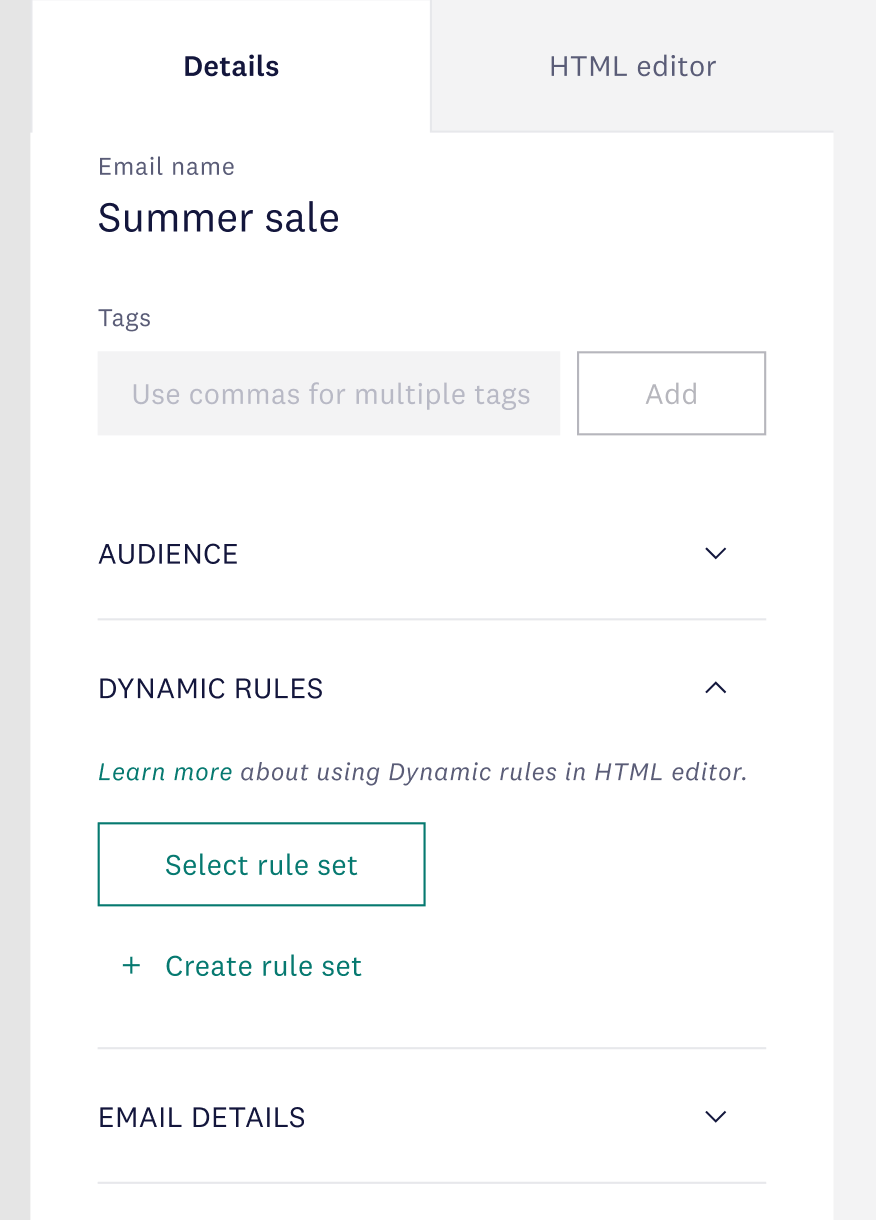The width and height of the screenshot is (876, 1220).
Task: Click the plus icon beside Create rule set
Action: 131,966
